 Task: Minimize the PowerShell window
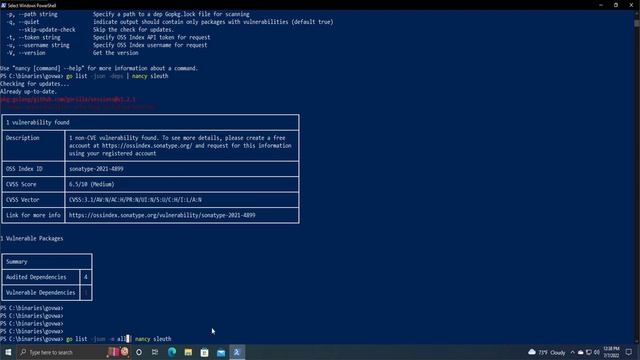tap(601, 5)
